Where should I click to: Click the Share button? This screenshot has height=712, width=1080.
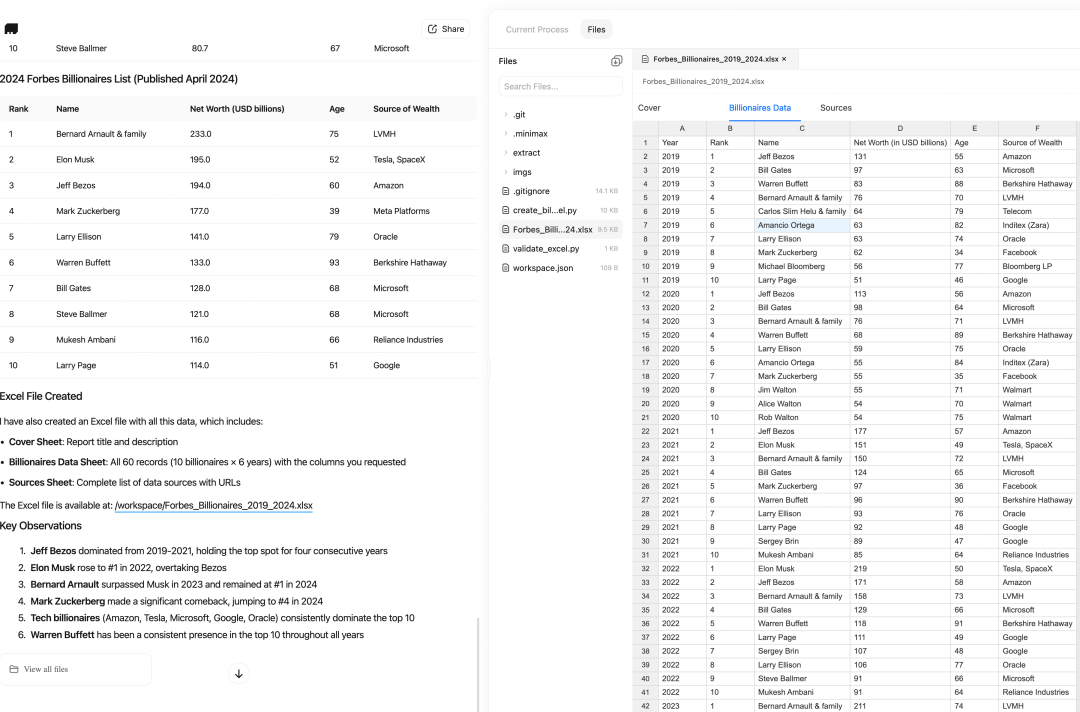click(x=445, y=29)
